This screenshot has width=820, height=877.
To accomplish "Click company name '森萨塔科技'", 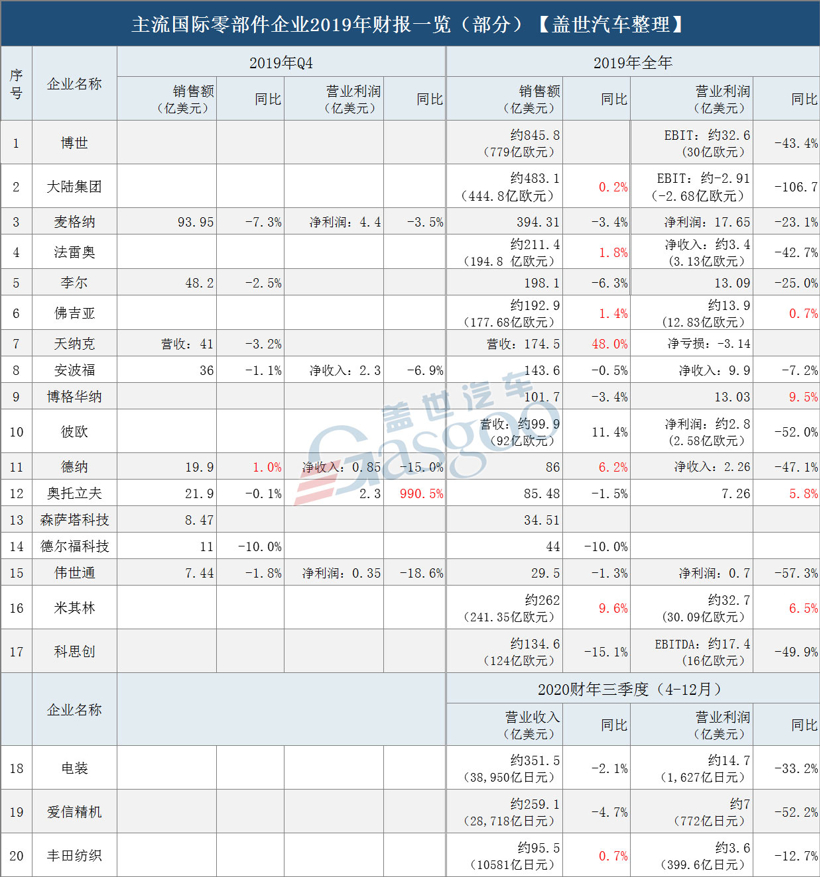I will [74, 520].
